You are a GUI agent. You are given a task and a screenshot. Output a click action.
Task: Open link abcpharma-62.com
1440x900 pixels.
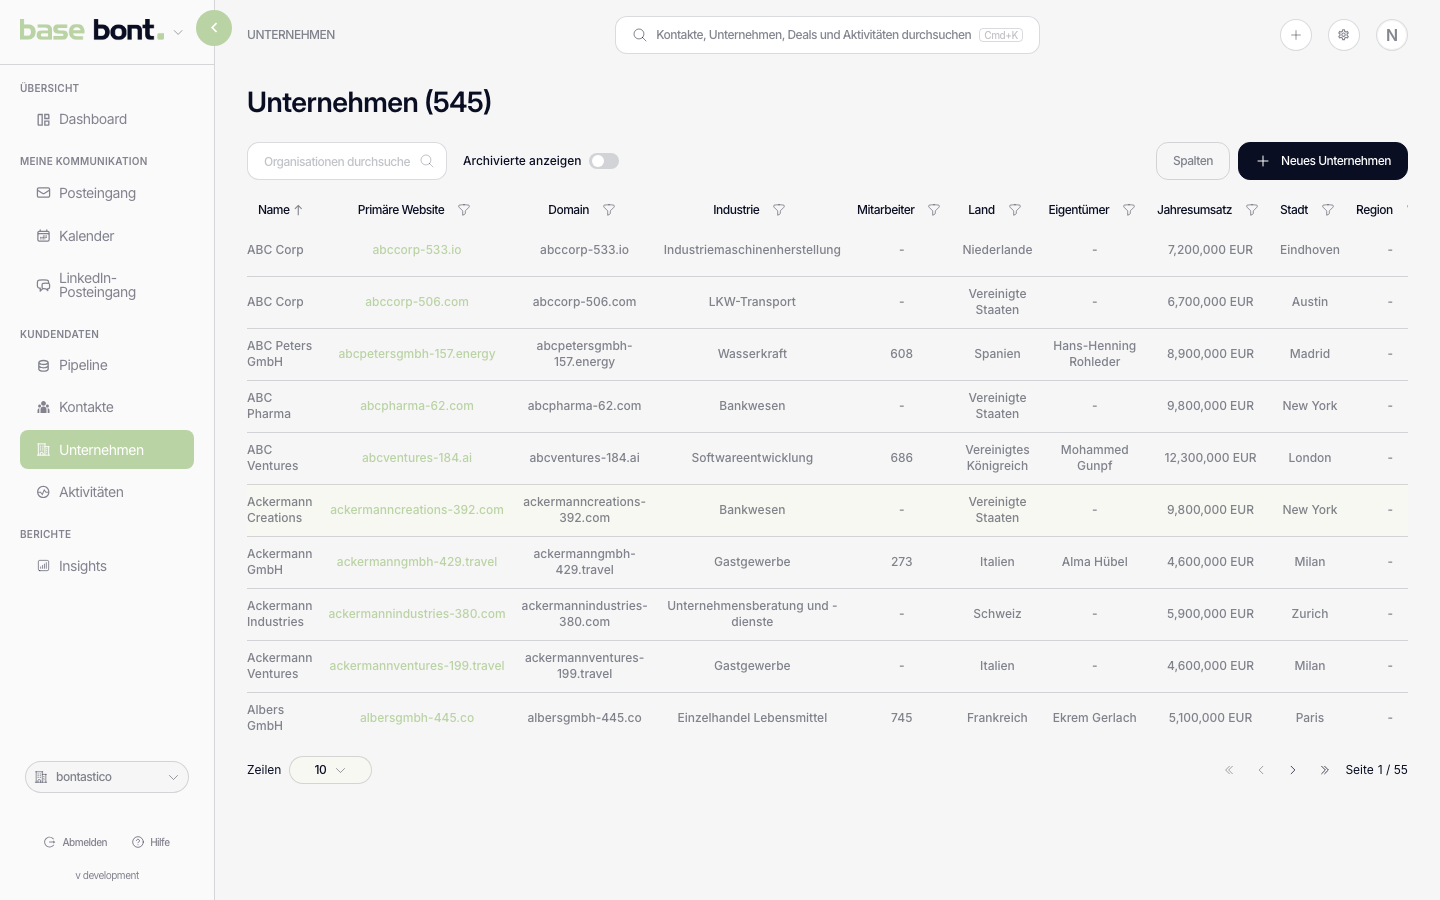point(417,406)
